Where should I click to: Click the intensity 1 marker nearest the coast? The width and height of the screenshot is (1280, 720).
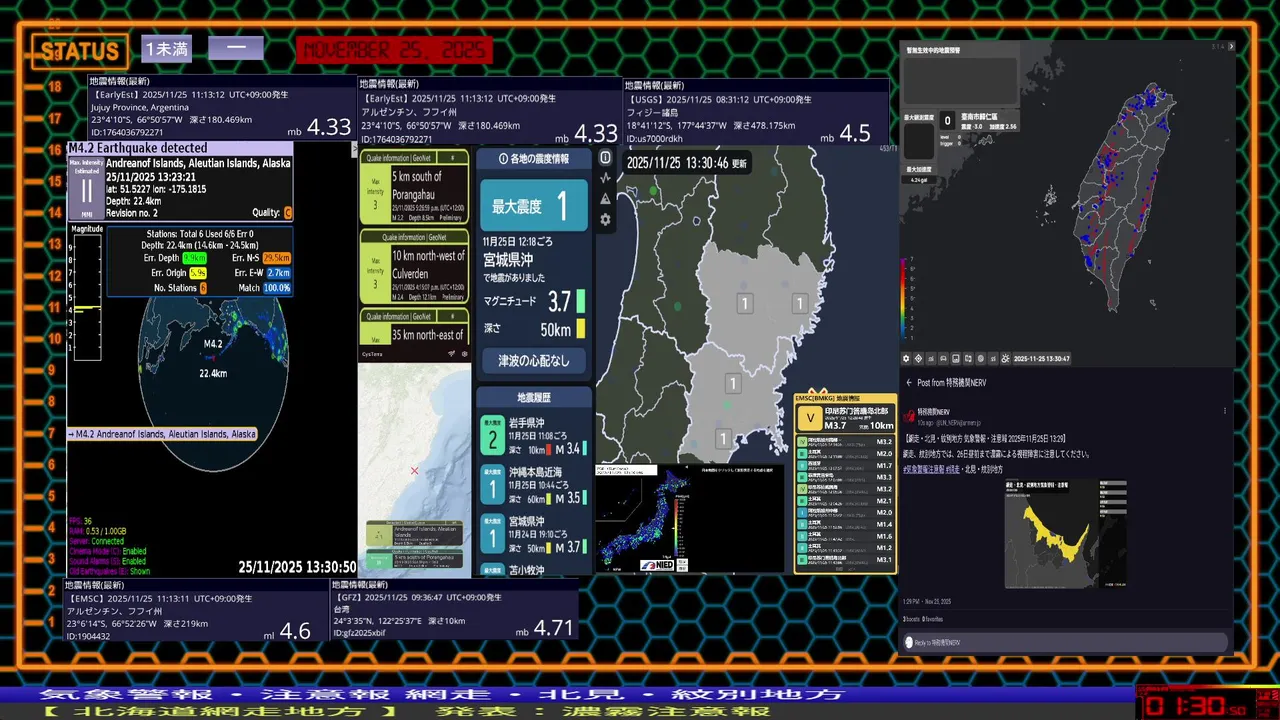(x=800, y=303)
